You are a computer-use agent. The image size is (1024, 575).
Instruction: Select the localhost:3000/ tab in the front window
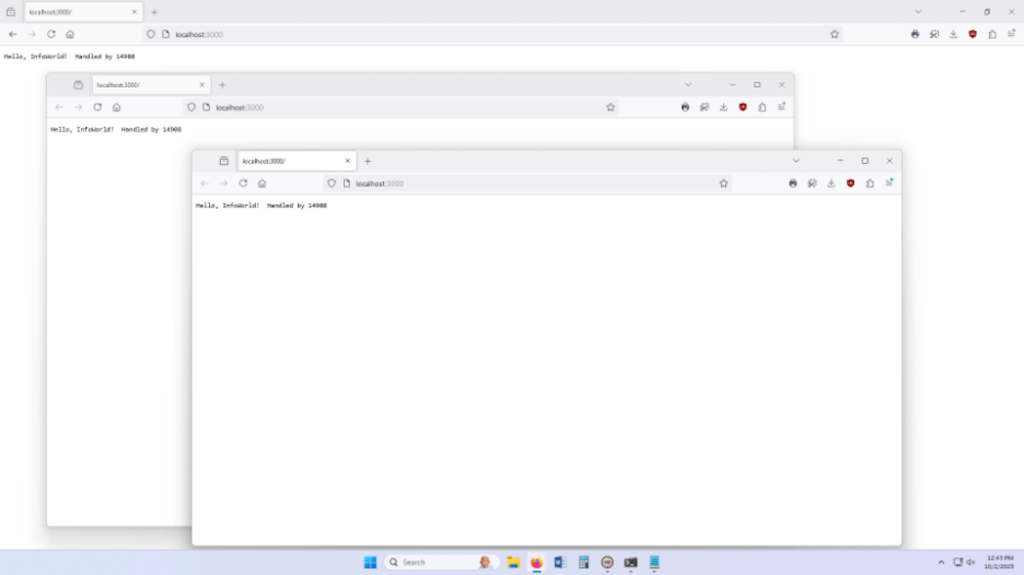click(x=296, y=161)
